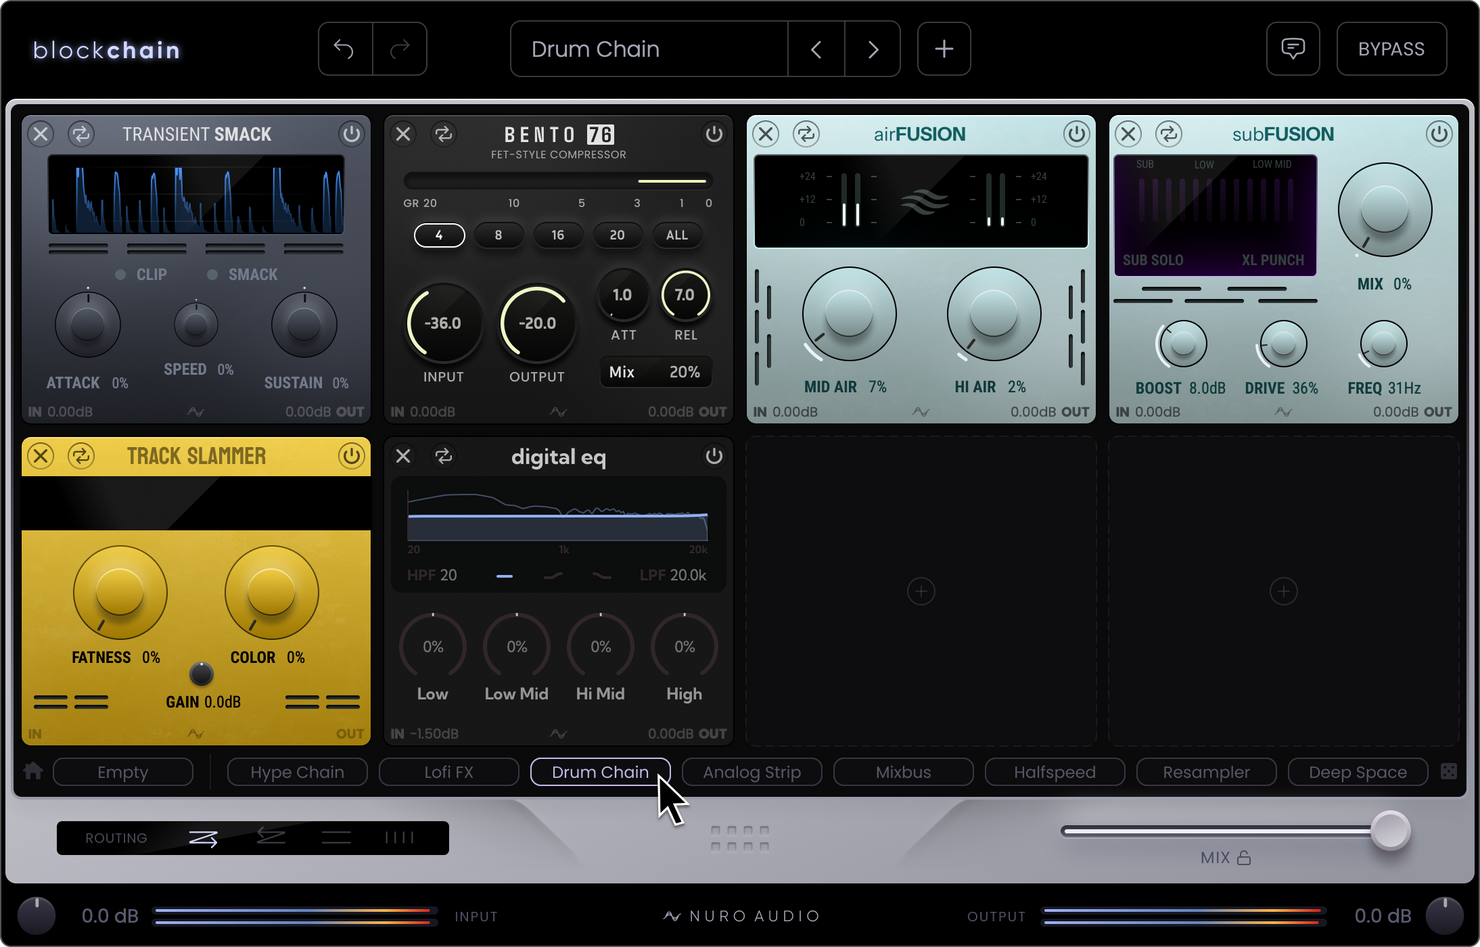Toggle Bento 76 power button
Screen dimensions: 1480x947
714,134
